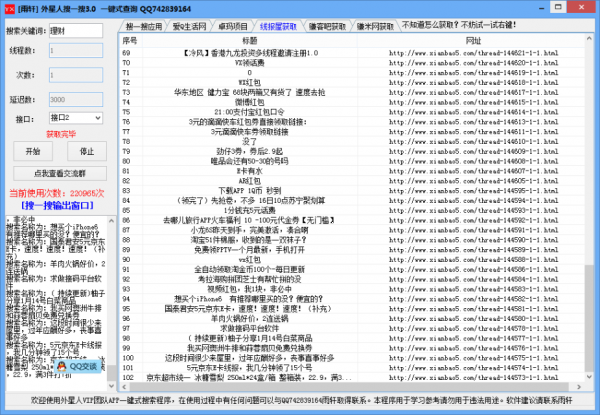Image resolution: width=600 pixels, height=415 pixels.
Task: Select row 94 想买个iPhone6
Action: (352, 299)
